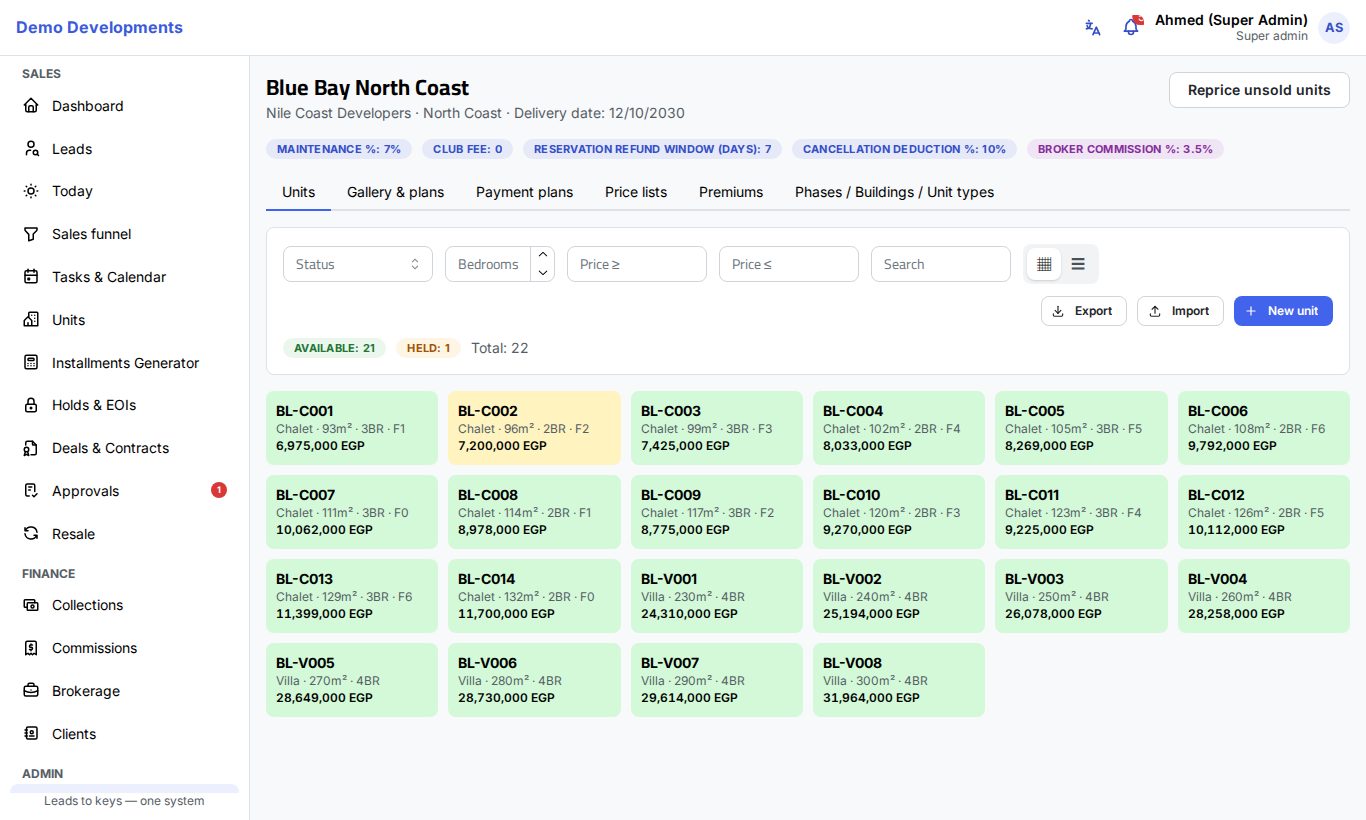Create a New unit

1283,311
